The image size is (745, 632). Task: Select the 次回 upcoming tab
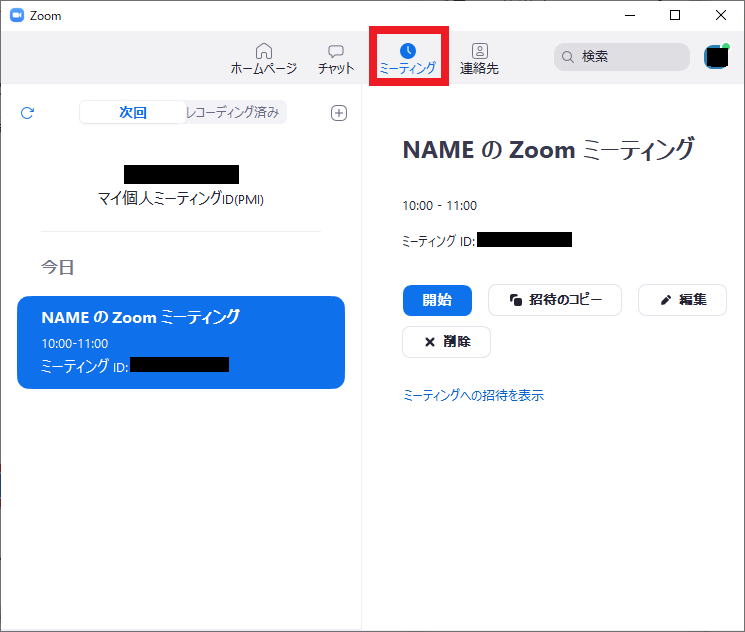(x=133, y=113)
